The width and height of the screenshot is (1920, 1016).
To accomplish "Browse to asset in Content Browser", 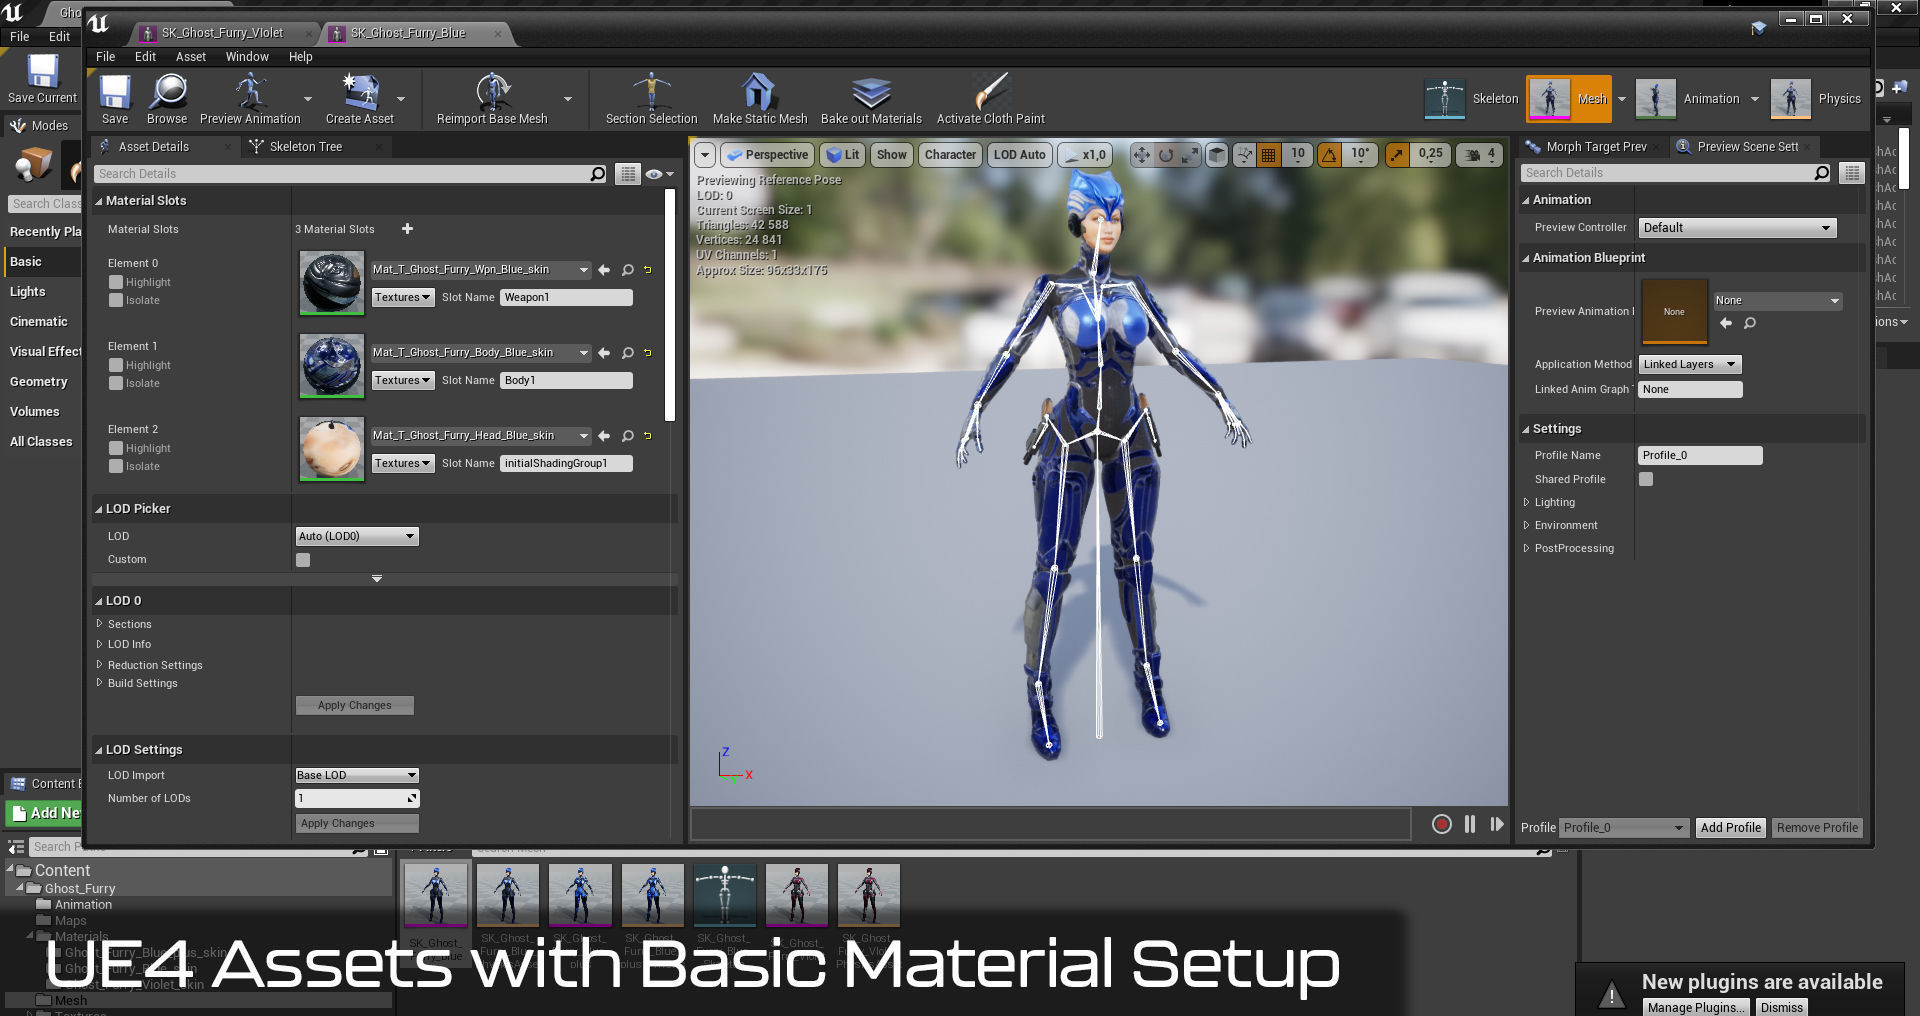I will tap(167, 99).
